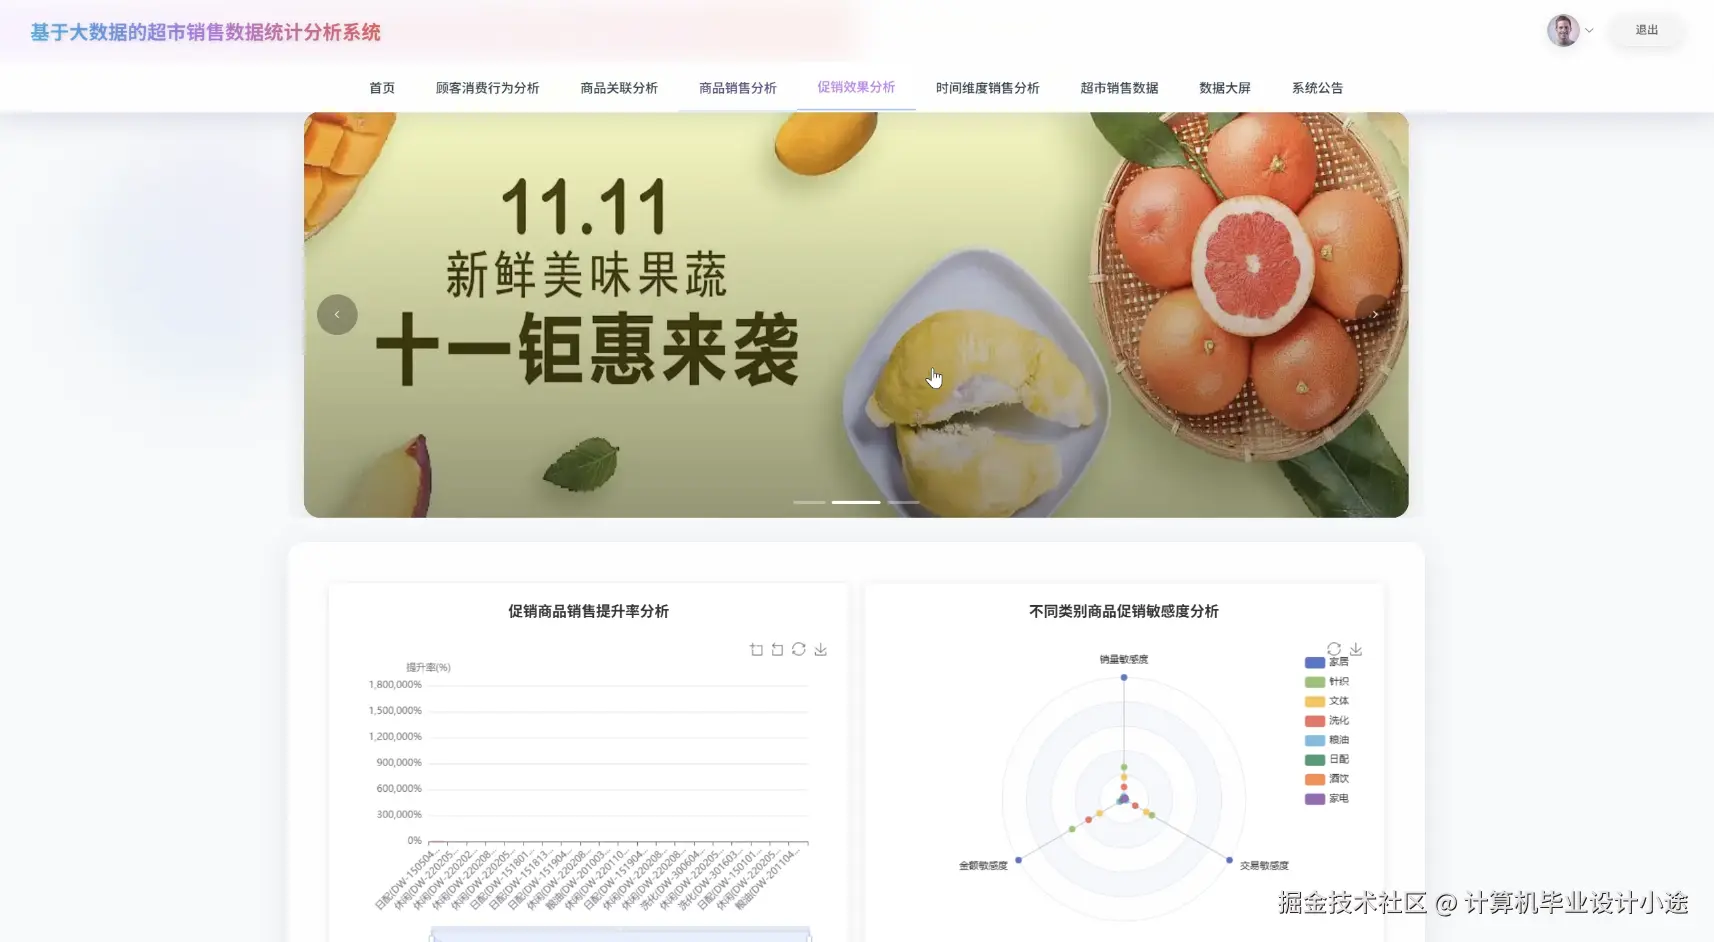Save the radar chart as an image
The image size is (1714, 942).
(1356, 648)
